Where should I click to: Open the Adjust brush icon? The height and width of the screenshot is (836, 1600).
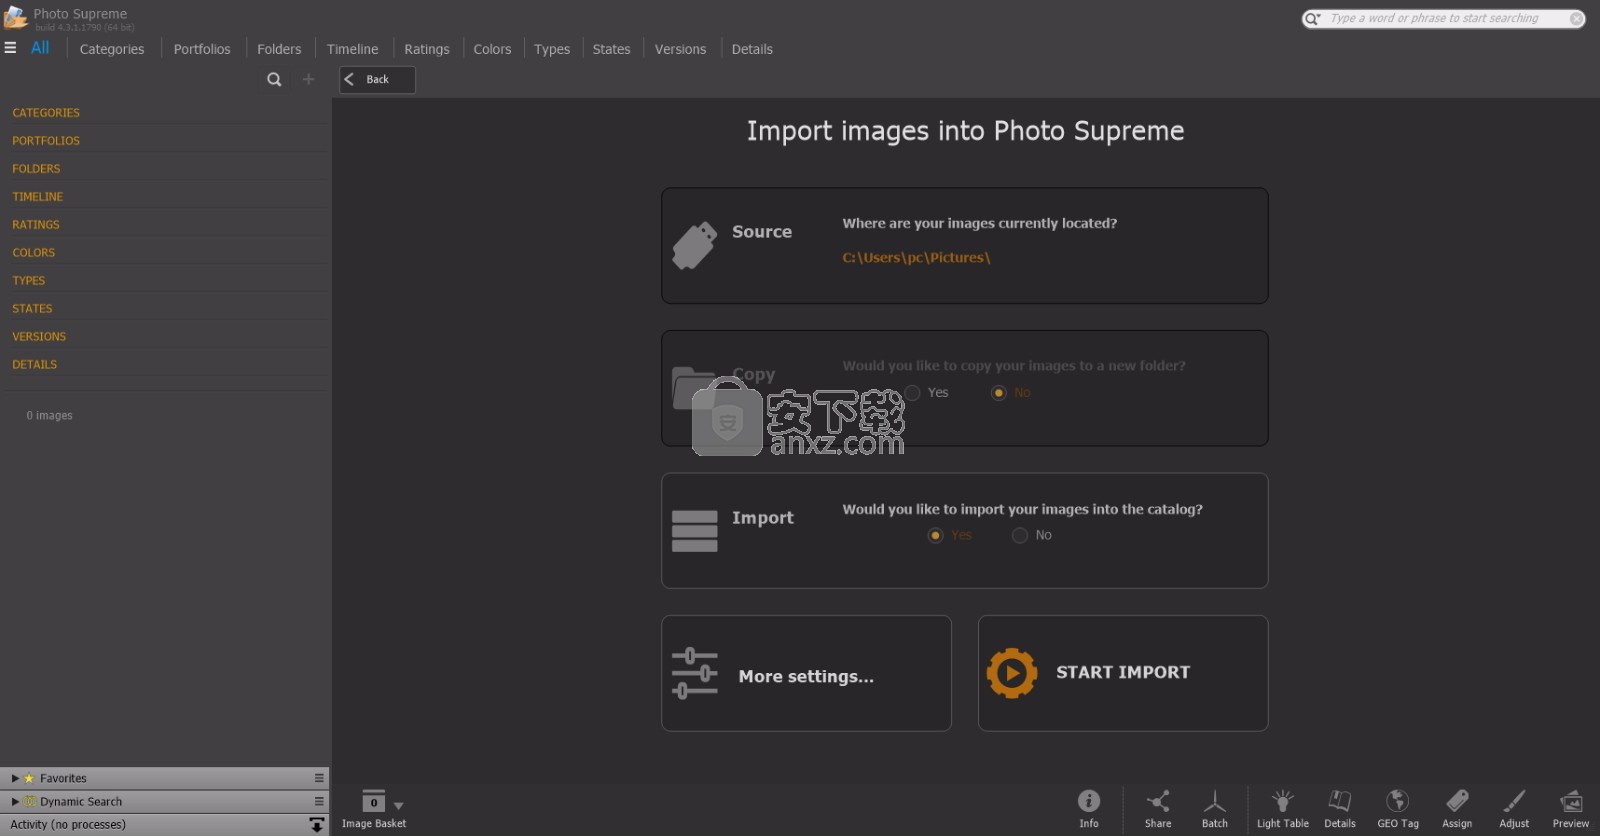coord(1514,801)
